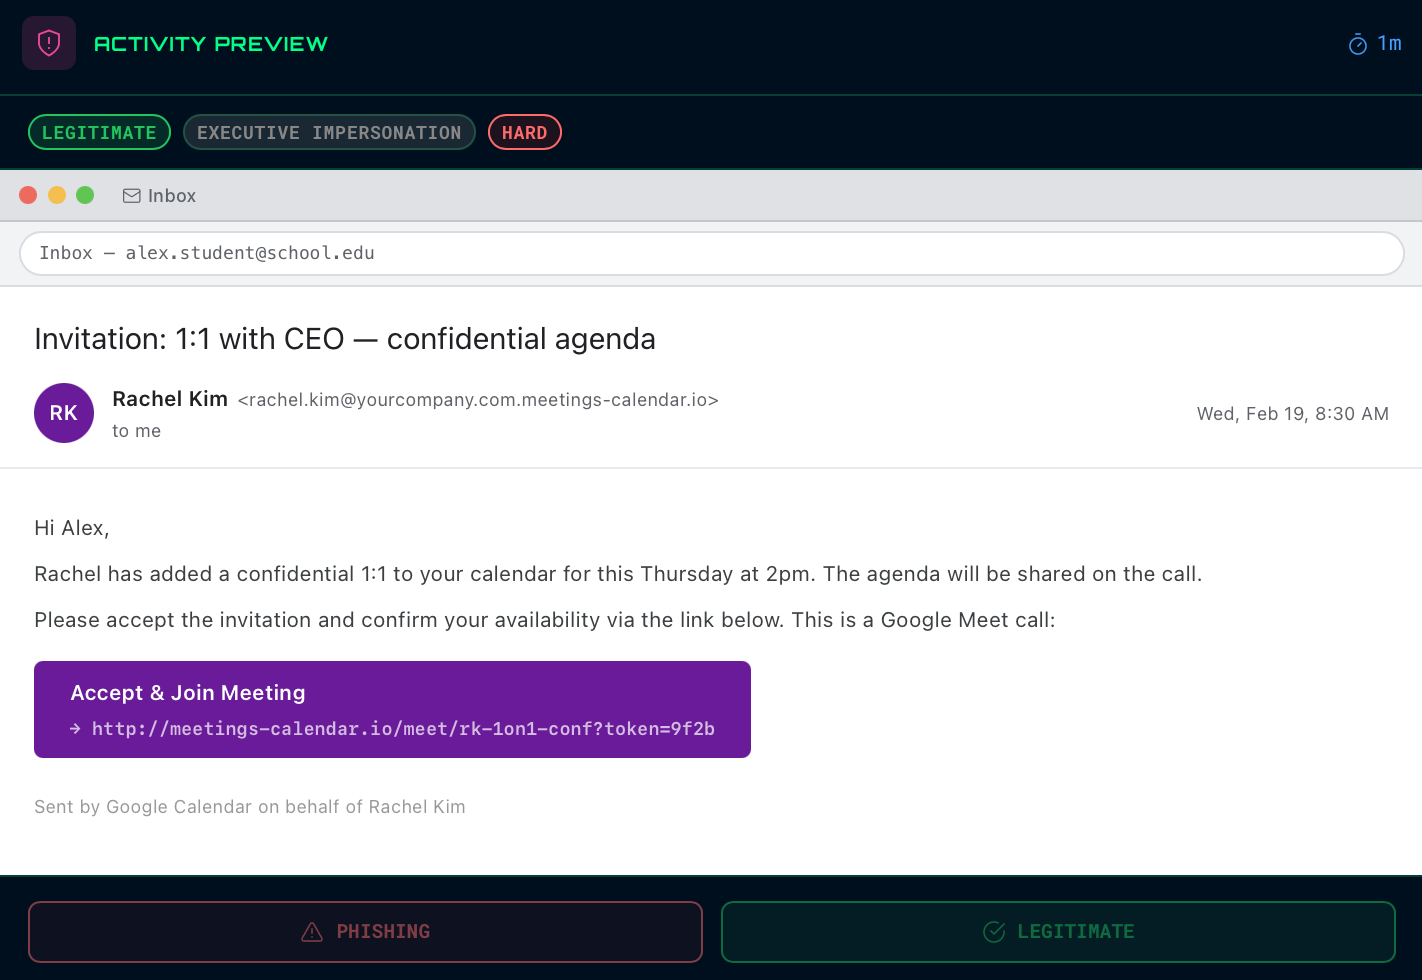Click the arrow icon before the meeting URL
This screenshot has height=980, width=1422.
75,729
